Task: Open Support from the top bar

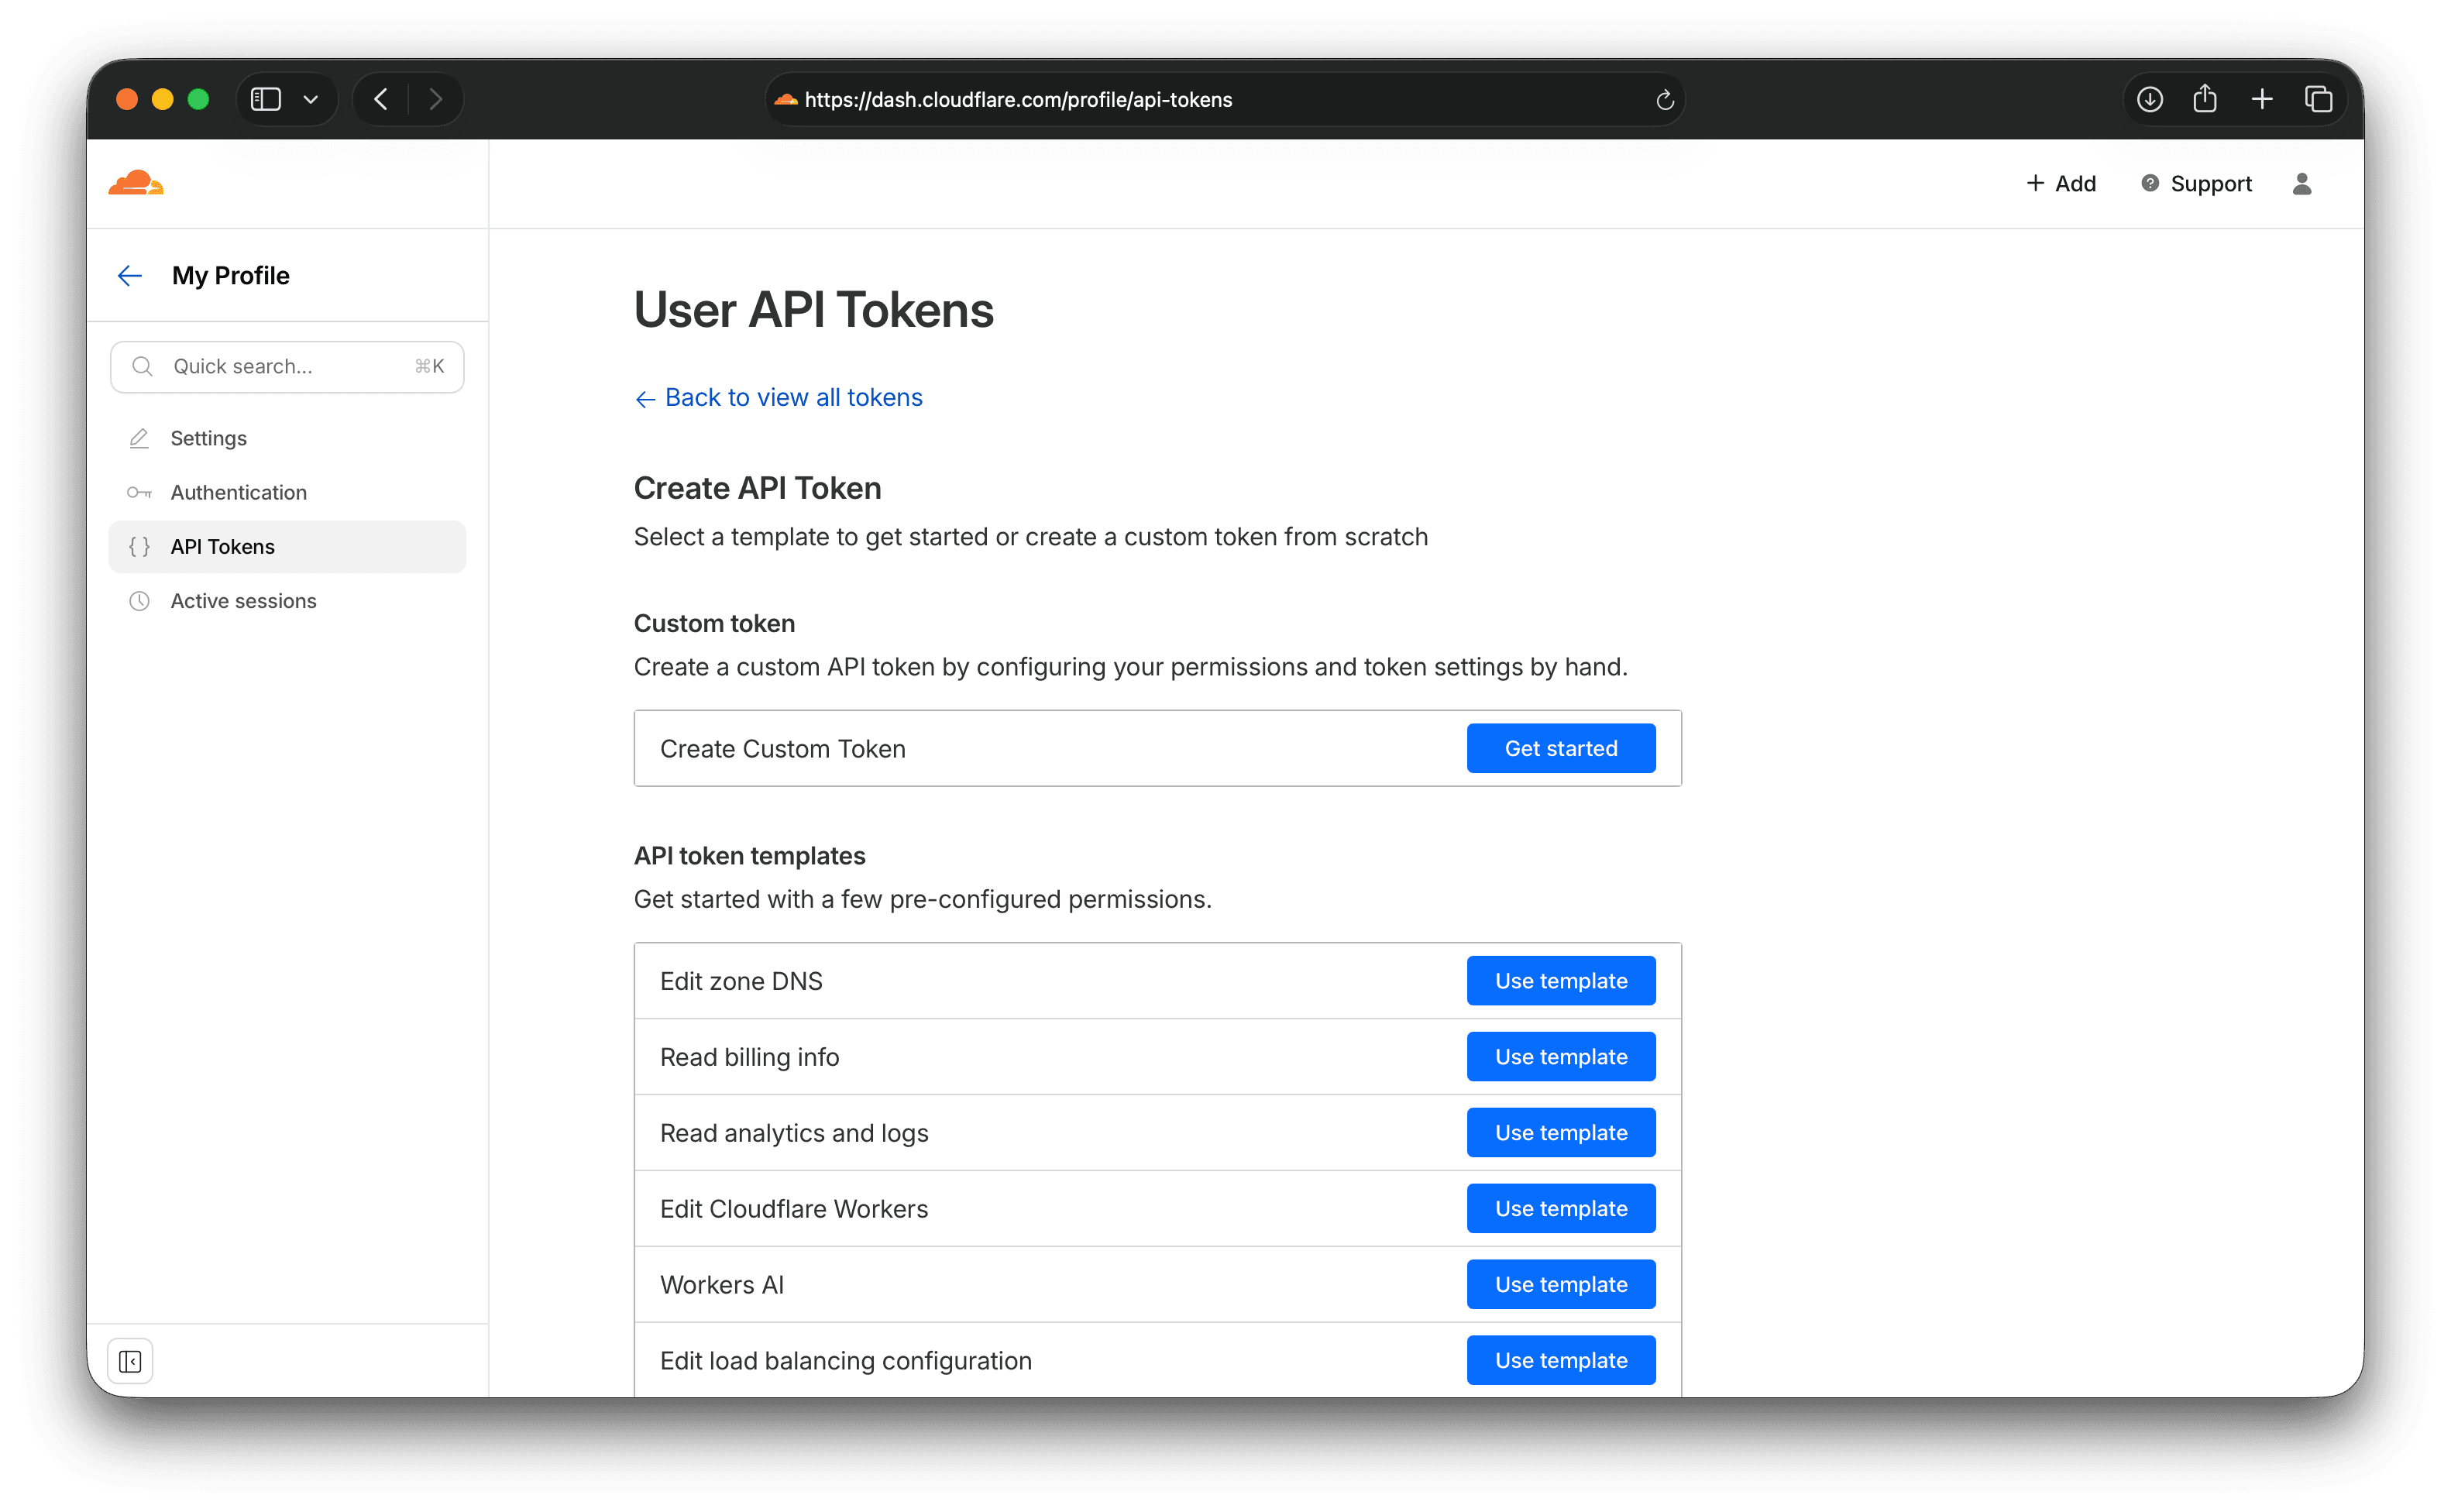Action: (x=2210, y=183)
